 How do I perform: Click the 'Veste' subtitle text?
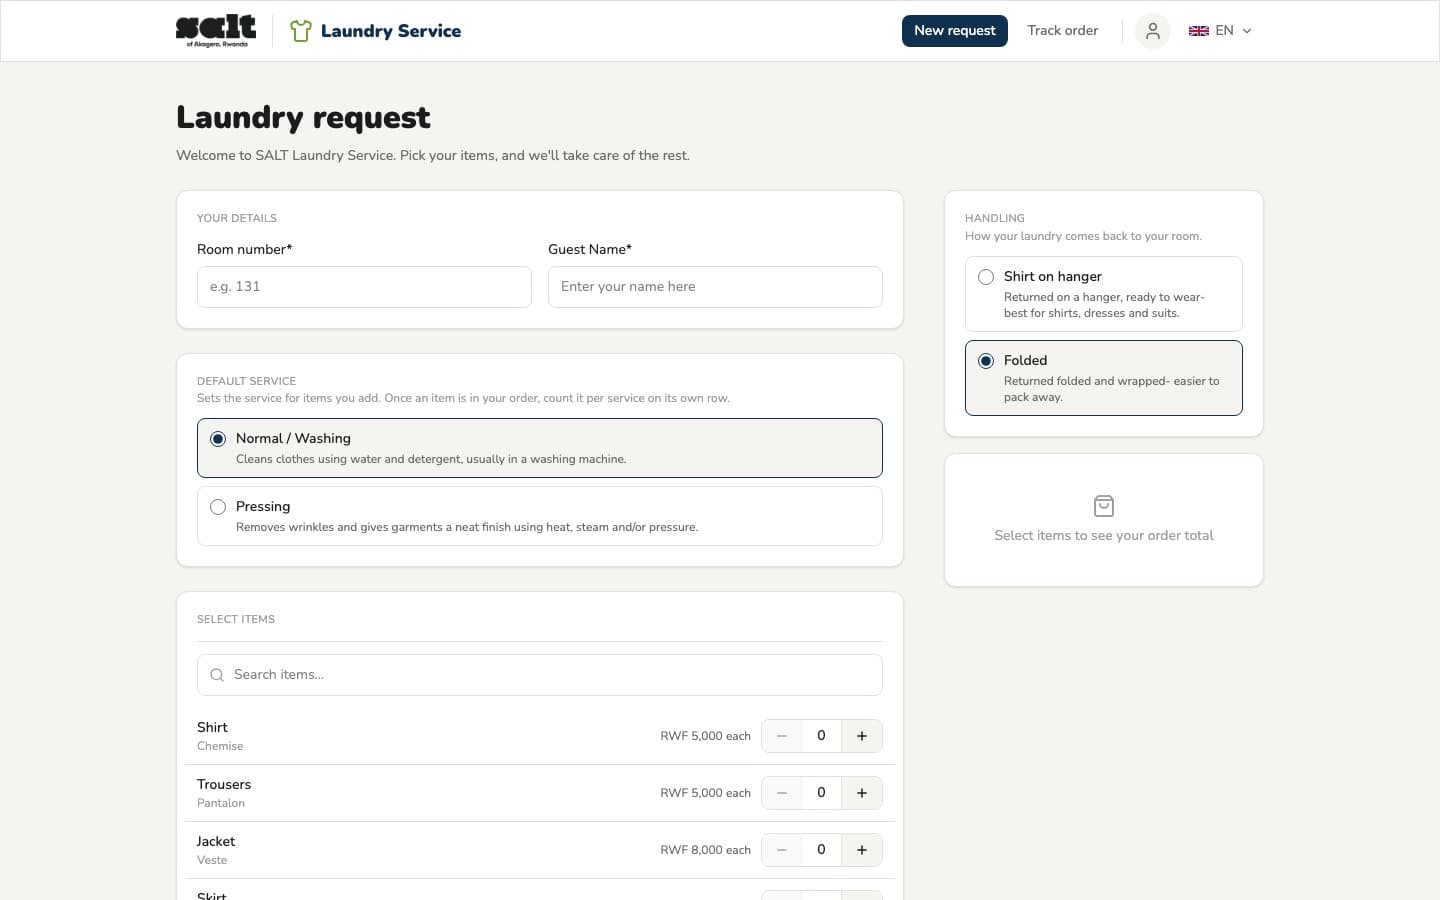click(x=212, y=860)
